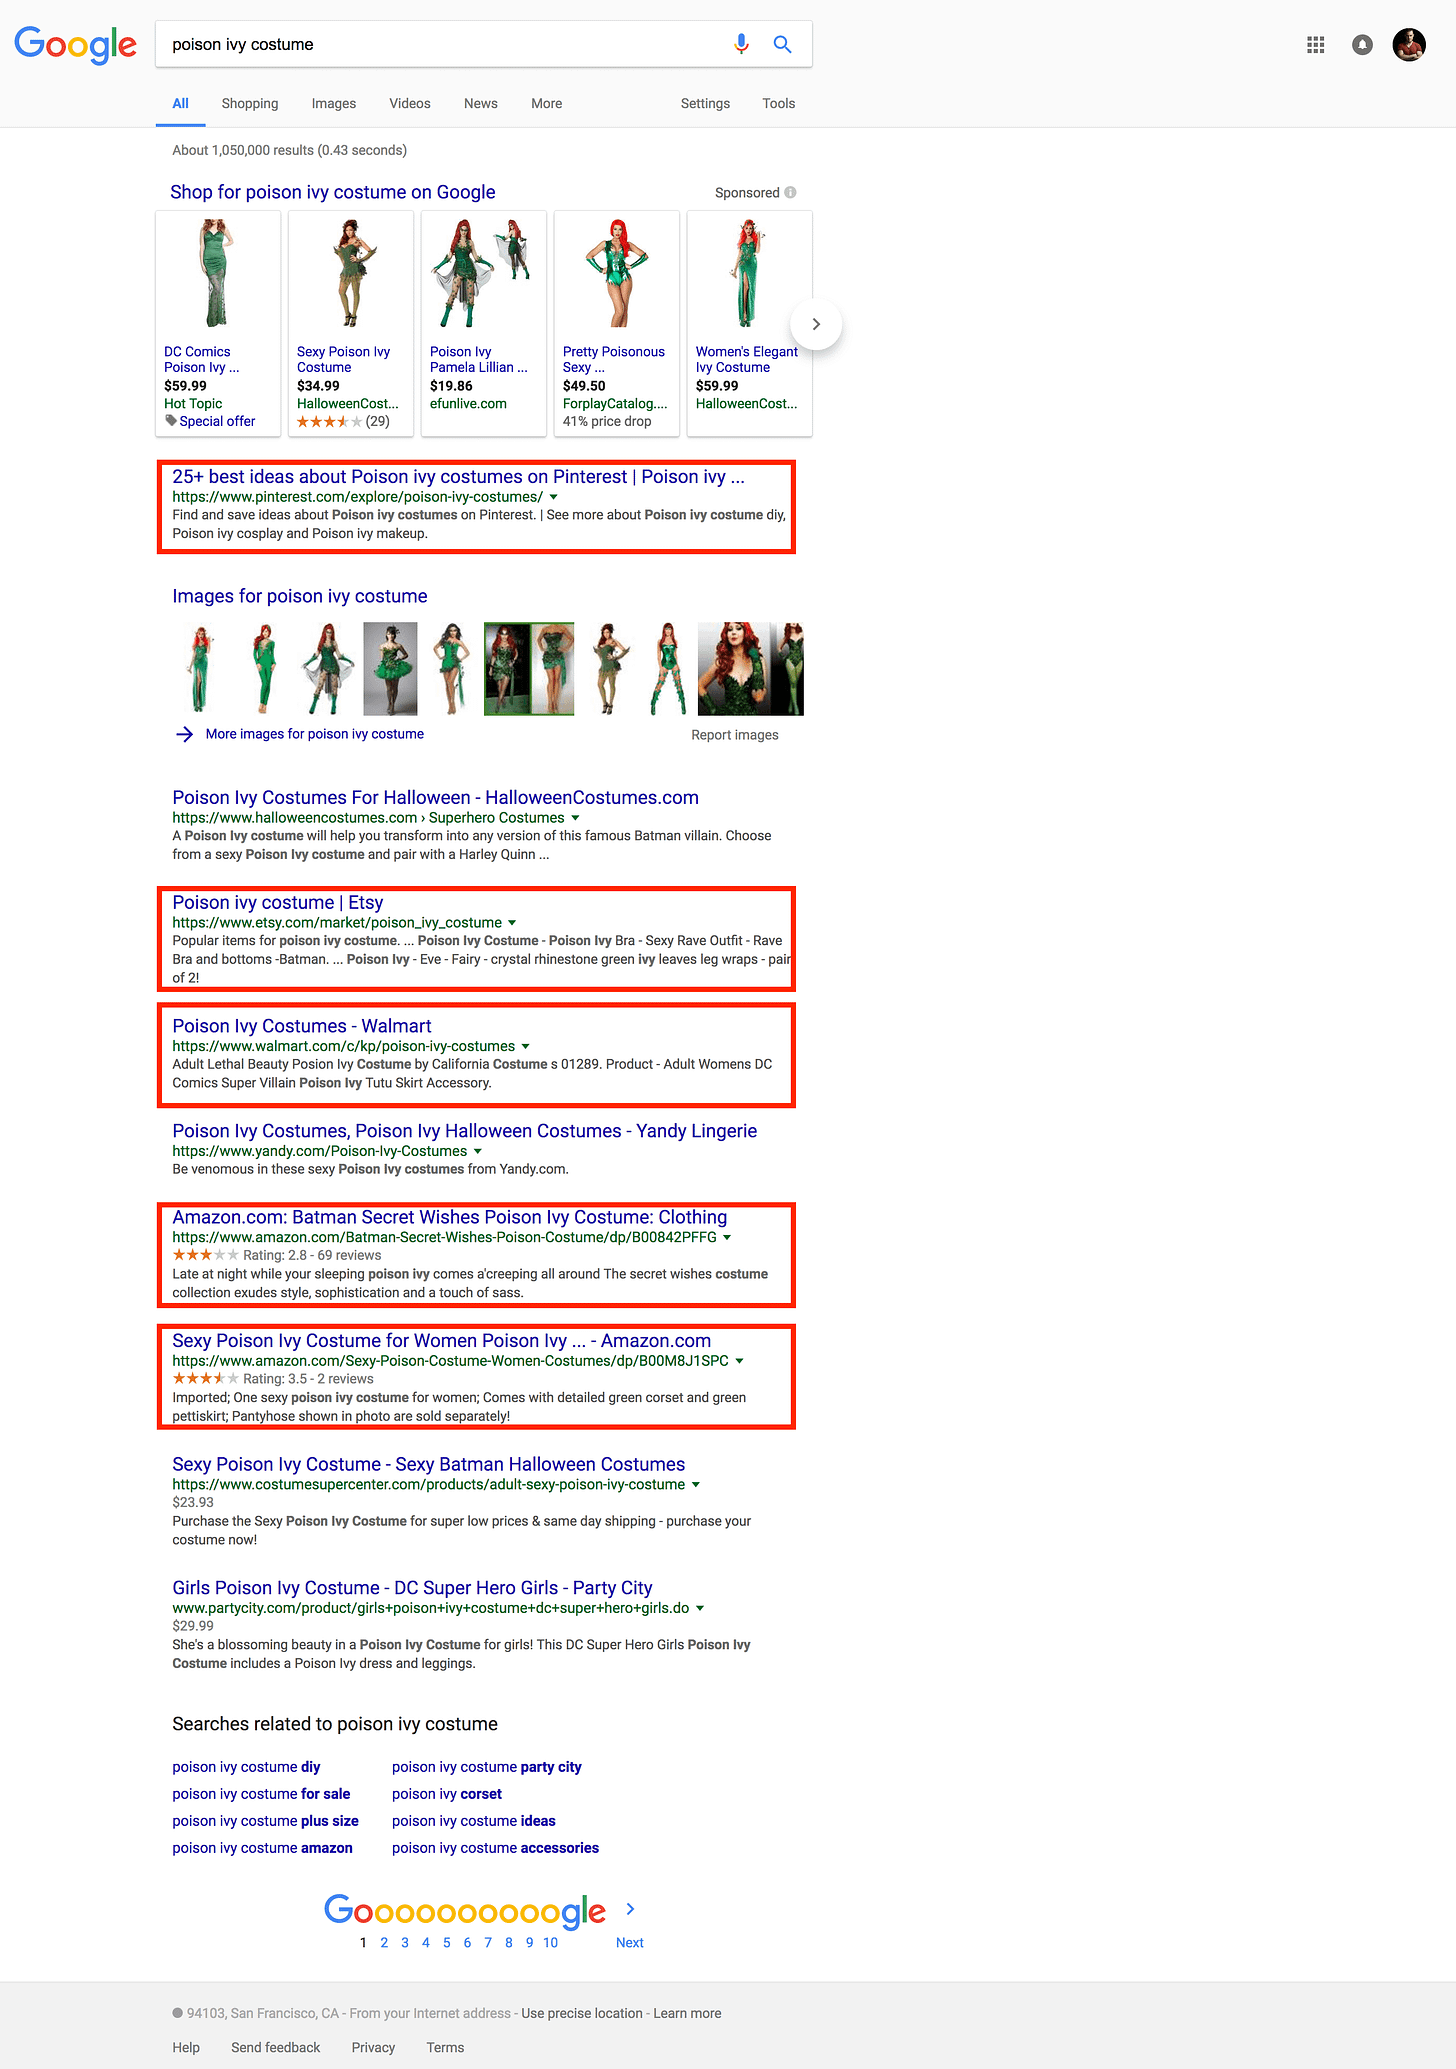Go to results page 2
This screenshot has width=1456, height=2069.
pyautogui.click(x=384, y=1942)
